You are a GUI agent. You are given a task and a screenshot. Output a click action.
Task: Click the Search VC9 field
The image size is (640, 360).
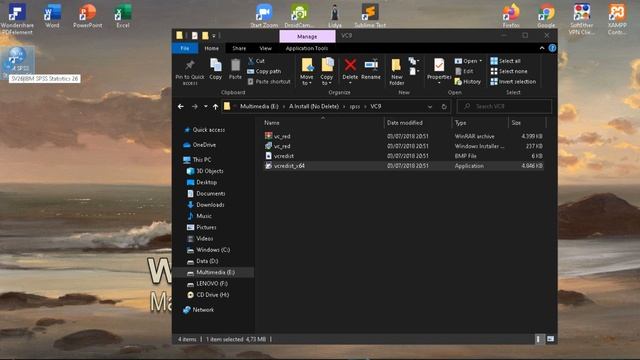504,107
